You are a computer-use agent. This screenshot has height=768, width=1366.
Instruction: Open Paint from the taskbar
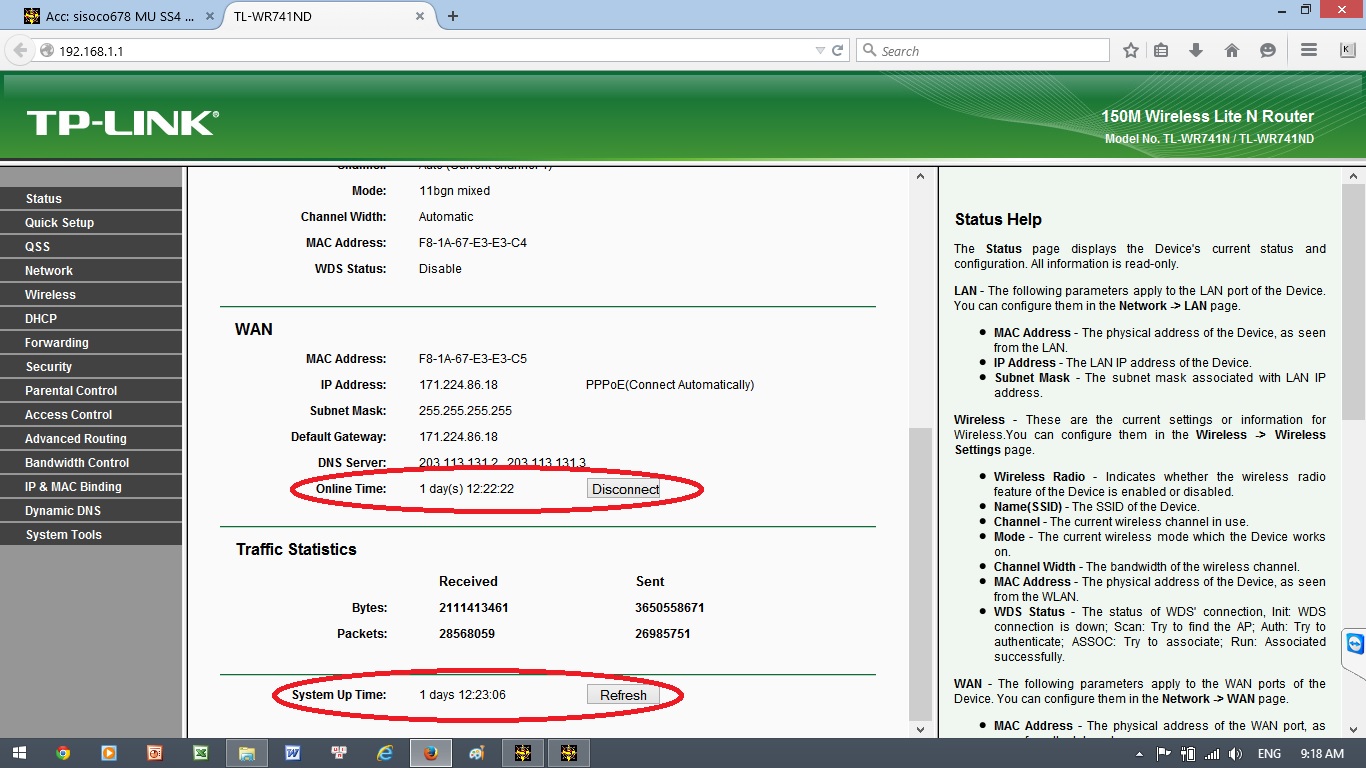pyautogui.click(x=477, y=753)
